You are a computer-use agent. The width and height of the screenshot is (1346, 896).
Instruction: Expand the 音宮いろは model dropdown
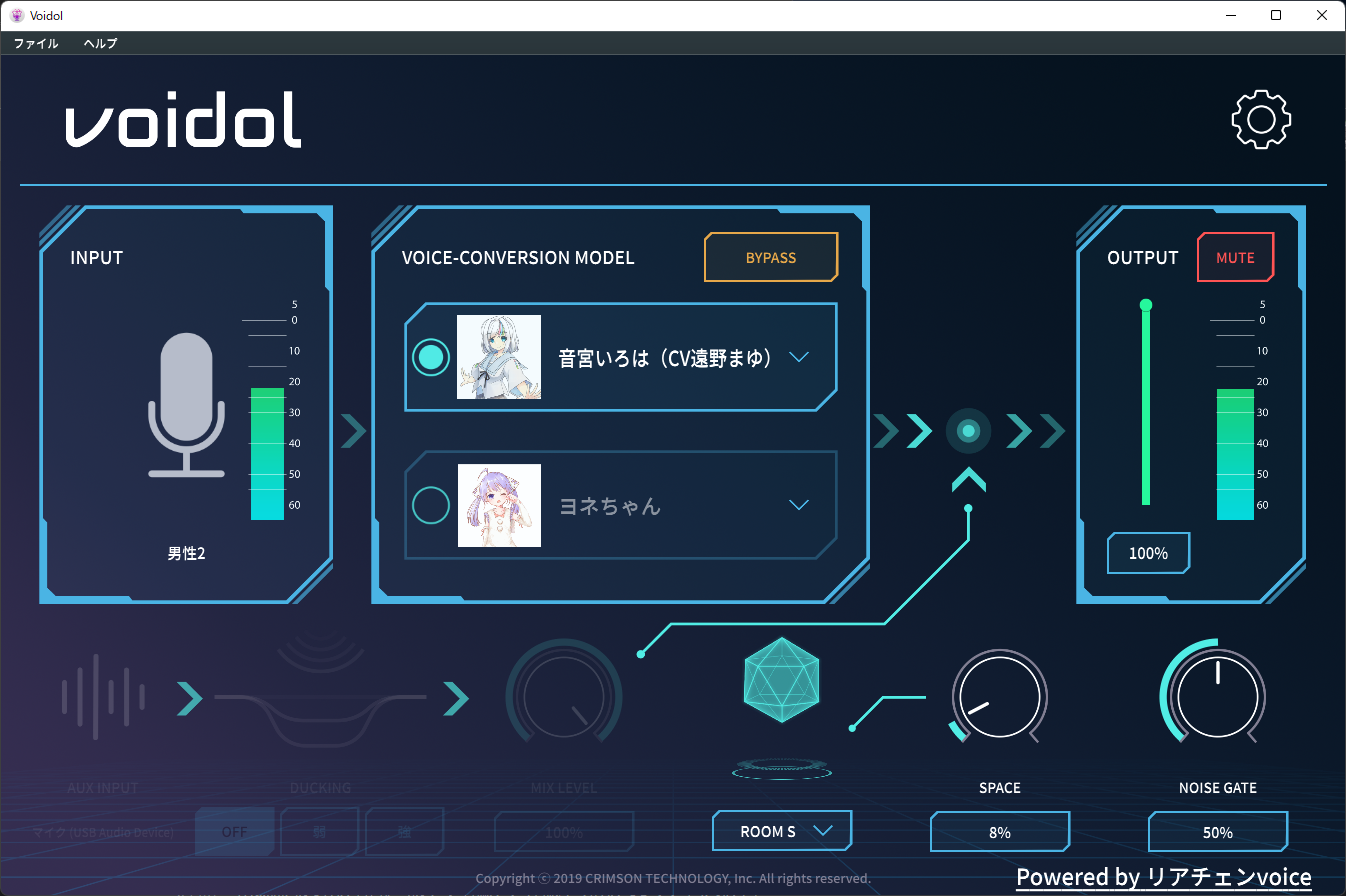[x=798, y=356]
